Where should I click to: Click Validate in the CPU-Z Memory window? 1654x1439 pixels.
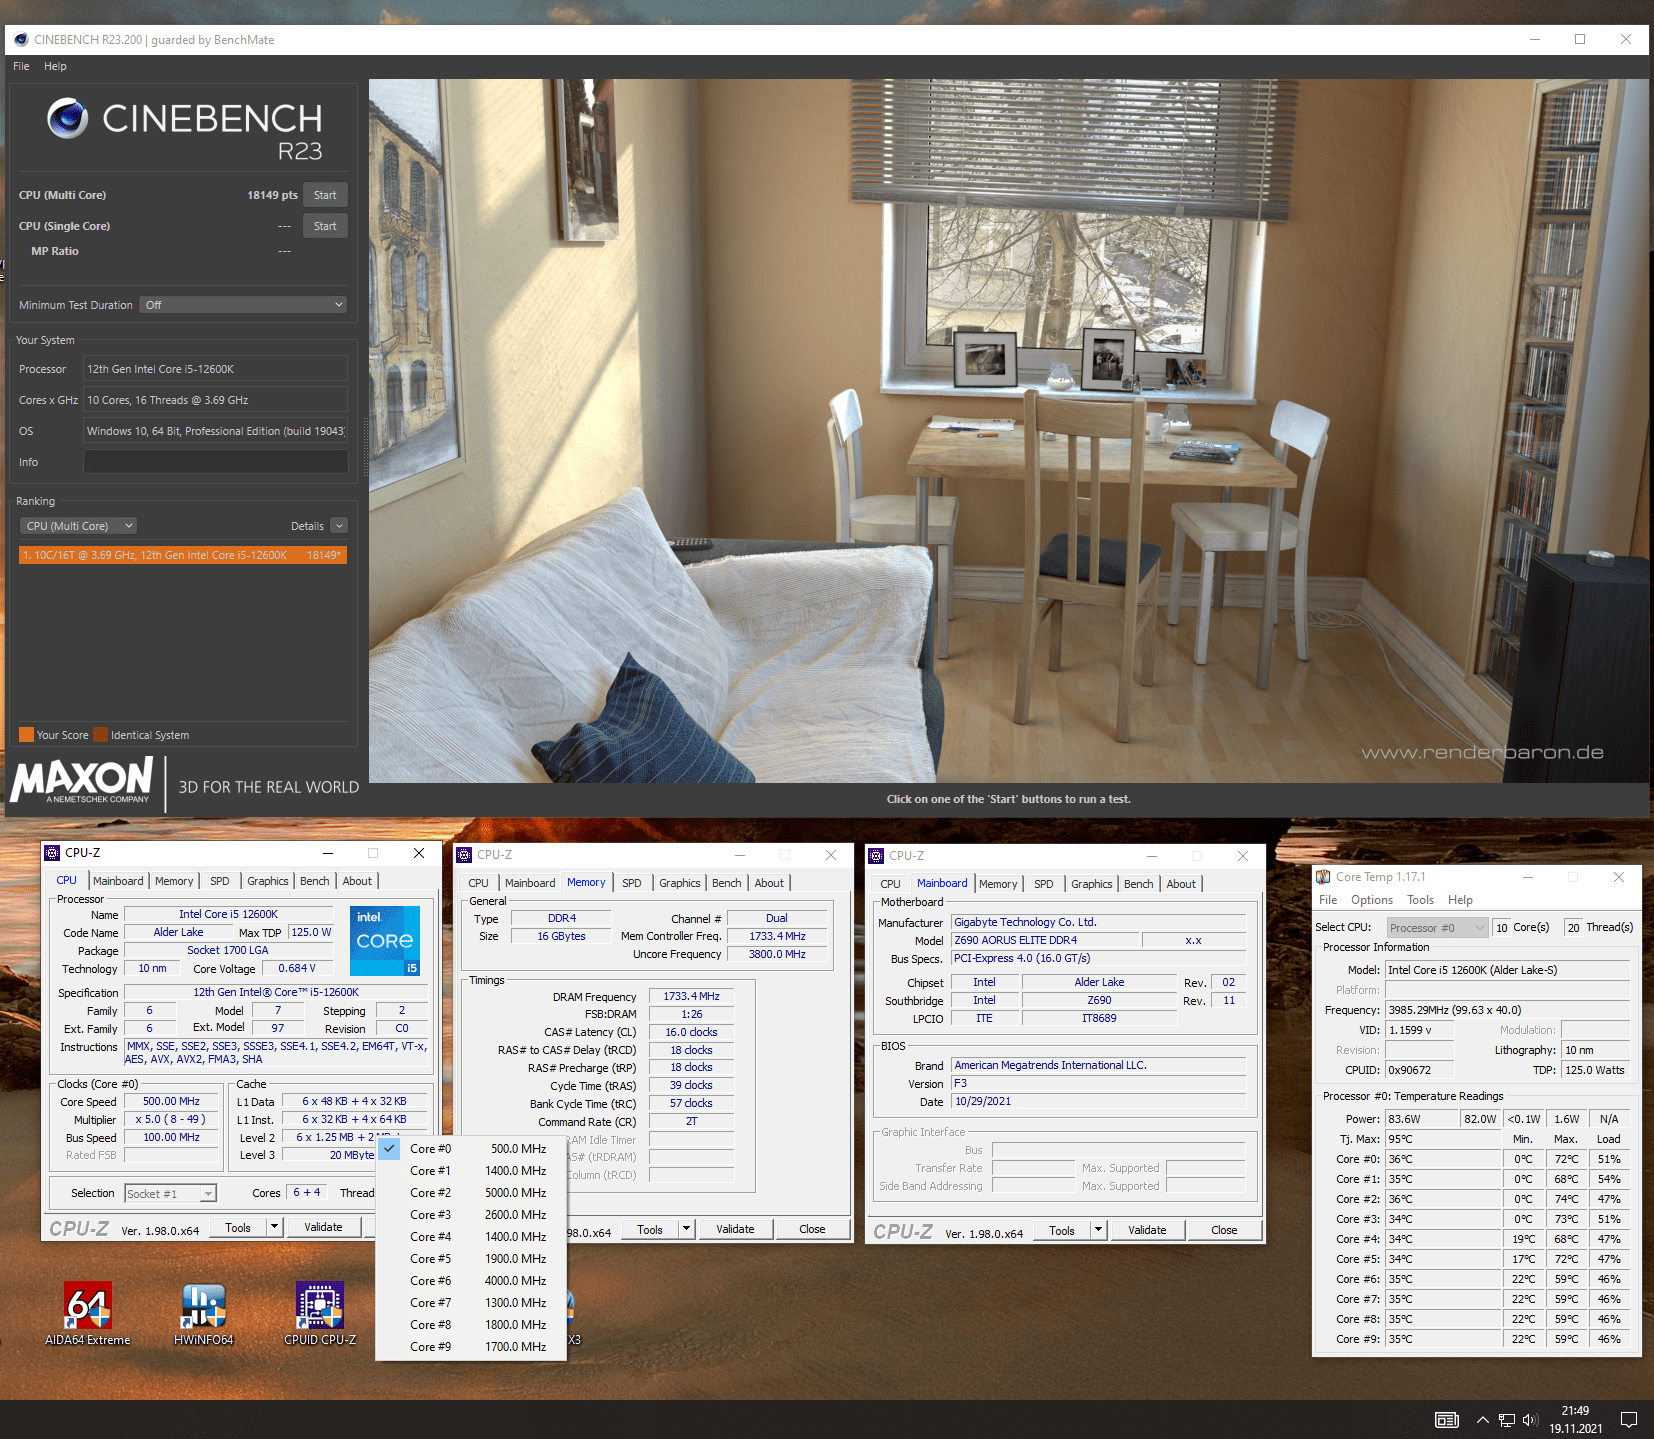(x=735, y=1229)
